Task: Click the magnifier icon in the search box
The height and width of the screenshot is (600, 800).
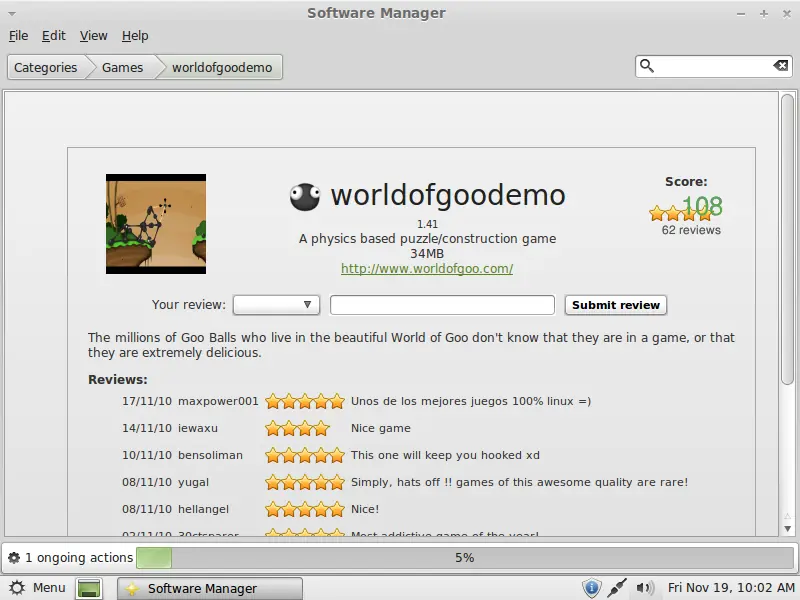Action: (x=647, y=66)
